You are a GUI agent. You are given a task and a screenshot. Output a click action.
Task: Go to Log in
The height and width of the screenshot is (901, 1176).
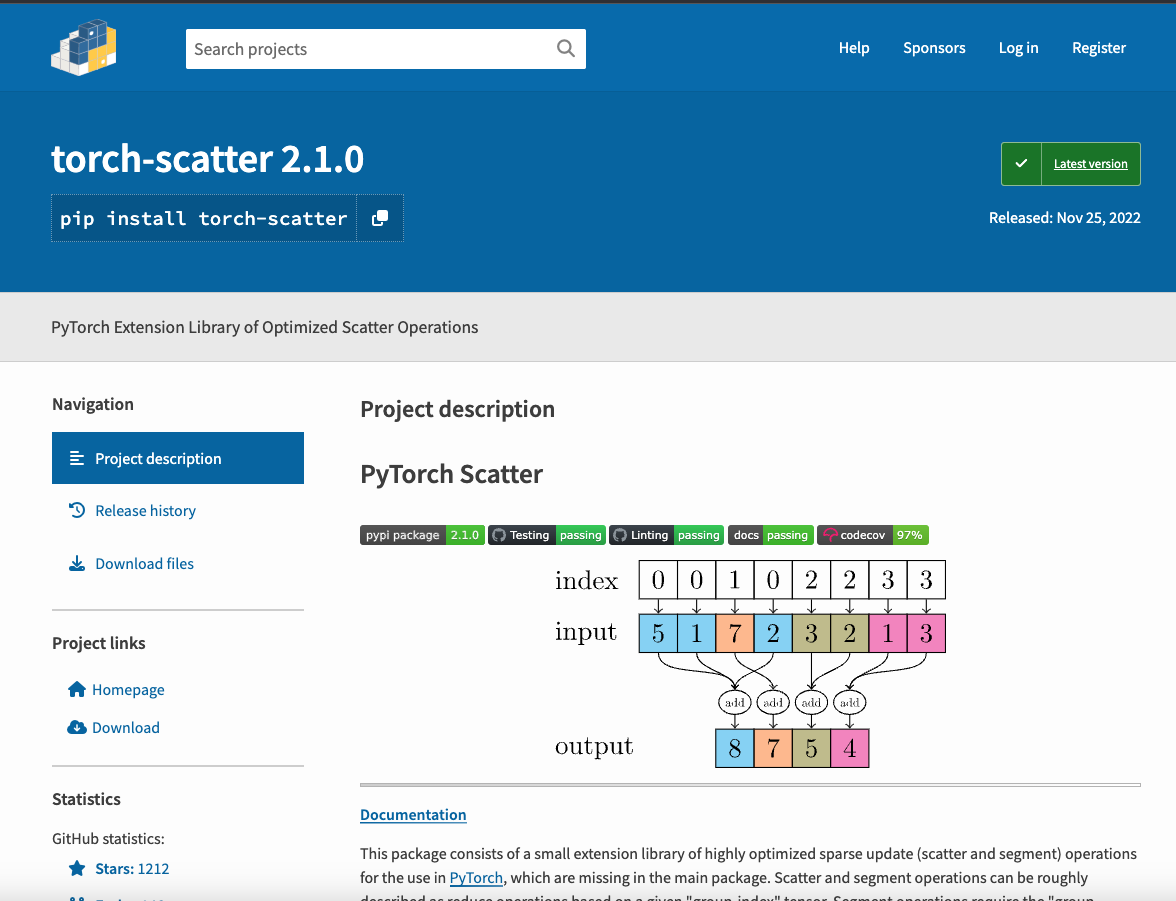[1018, 48]
